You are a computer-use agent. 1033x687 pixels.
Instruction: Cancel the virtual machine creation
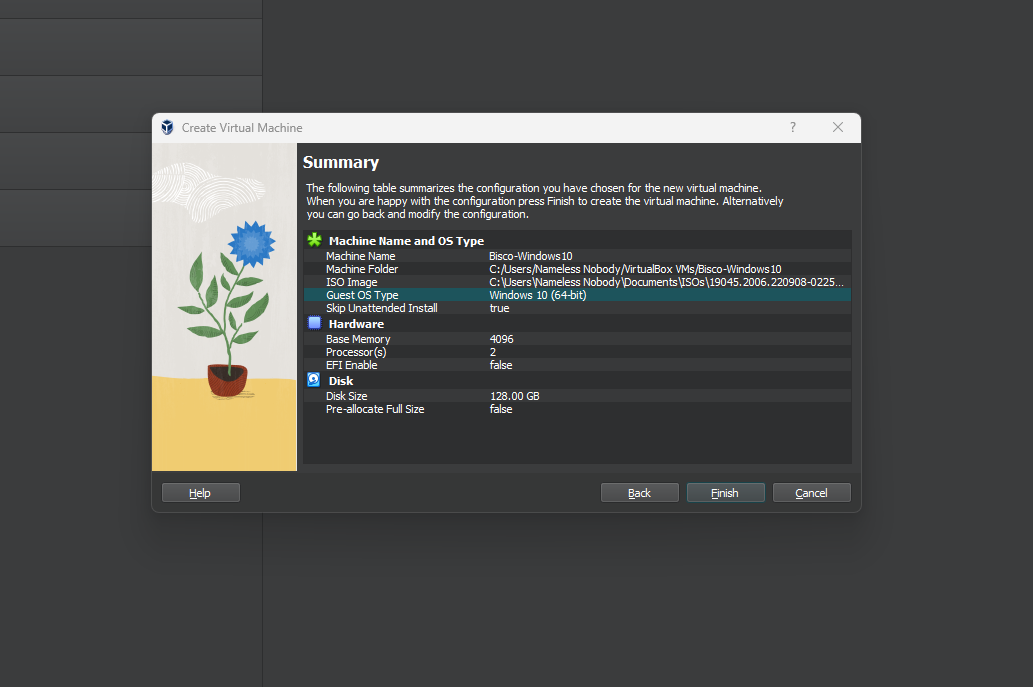pos(811,492)
